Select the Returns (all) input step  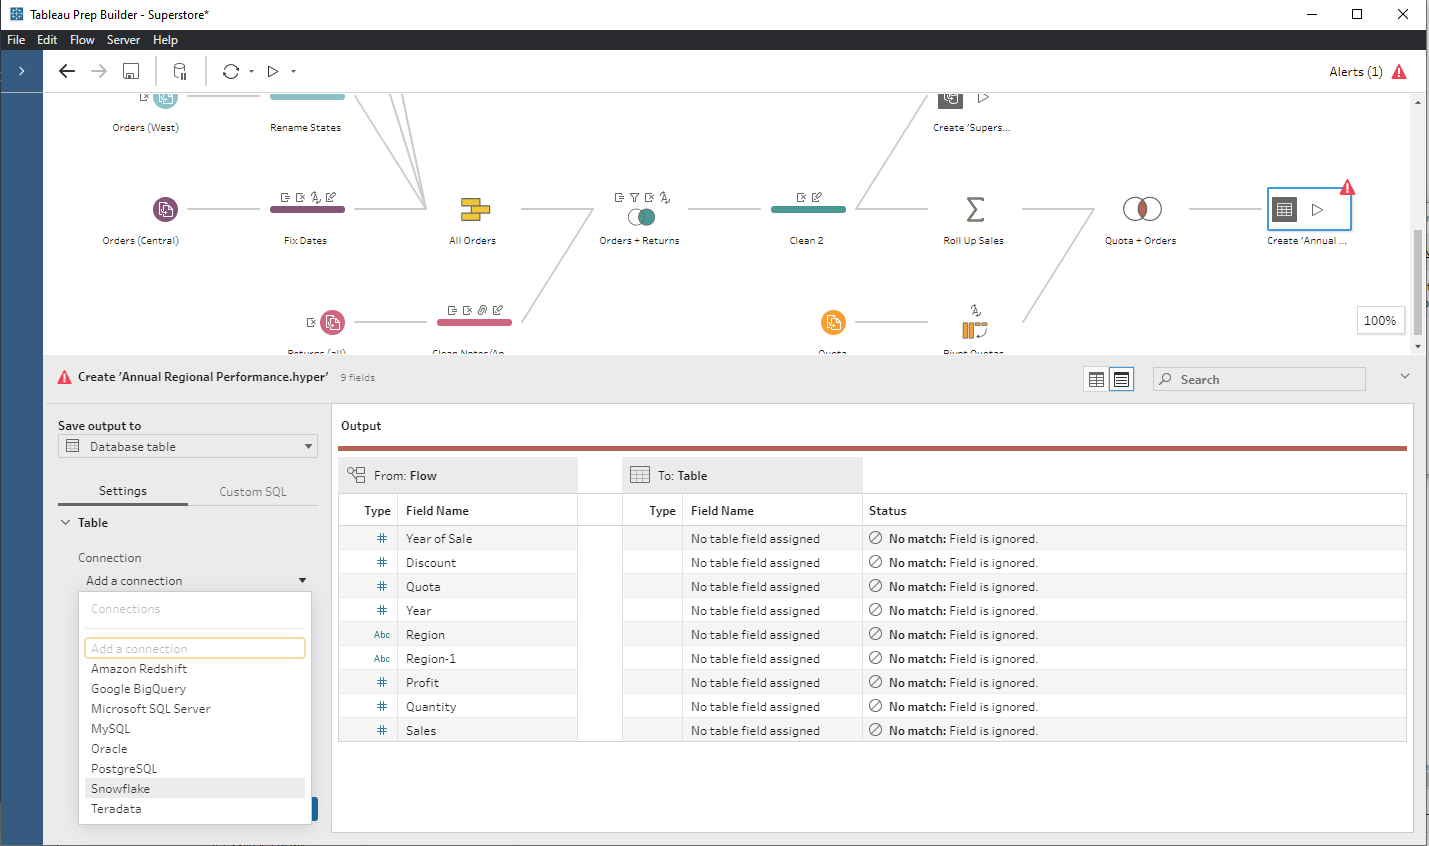[332, 322]
